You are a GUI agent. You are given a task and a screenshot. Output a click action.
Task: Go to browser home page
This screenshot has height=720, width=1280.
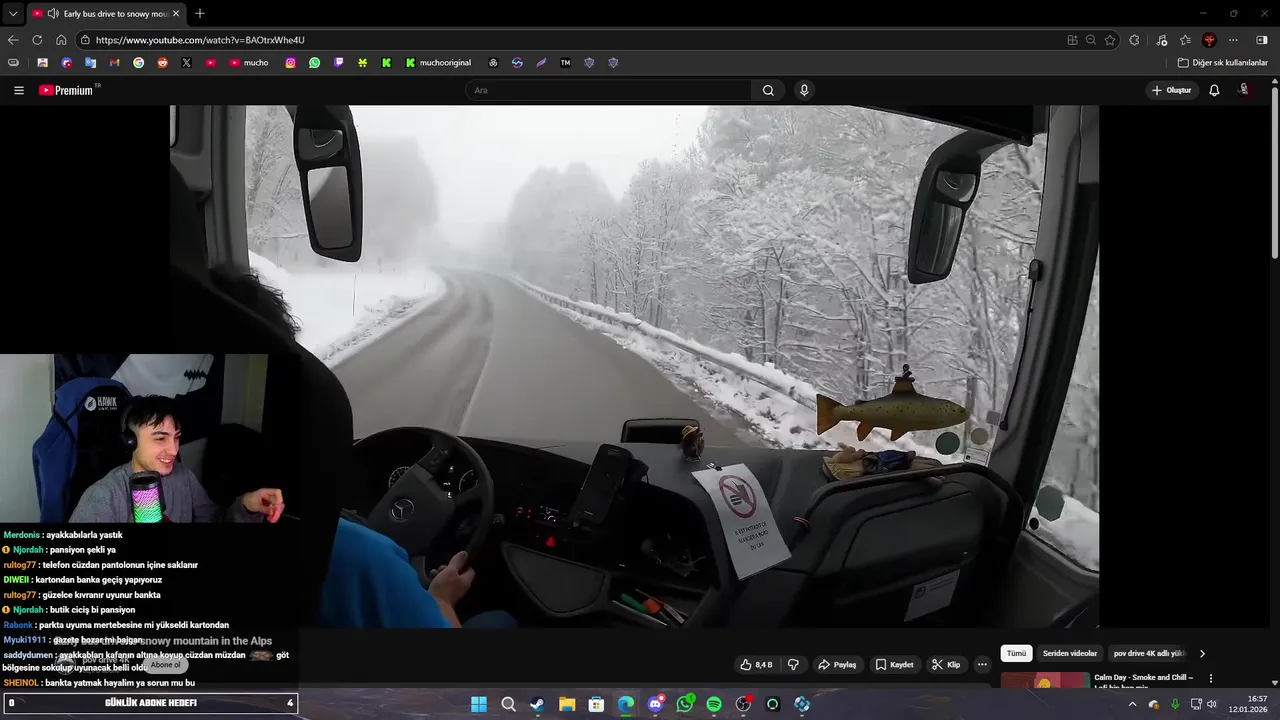click(61, 40)
